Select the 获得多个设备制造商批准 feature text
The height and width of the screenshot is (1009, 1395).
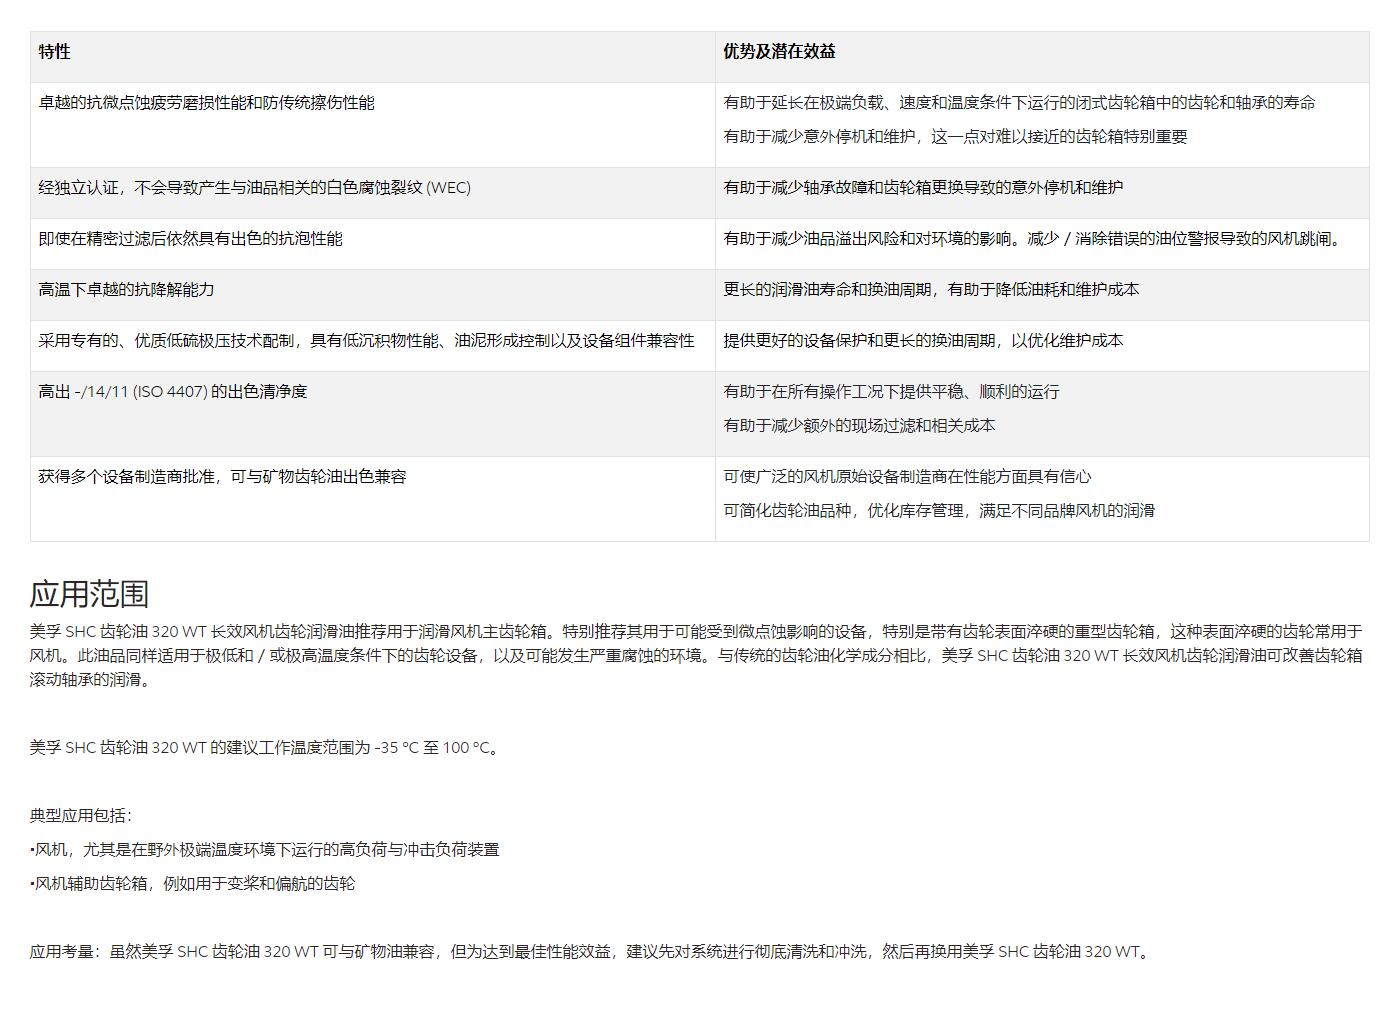point(223,477)
